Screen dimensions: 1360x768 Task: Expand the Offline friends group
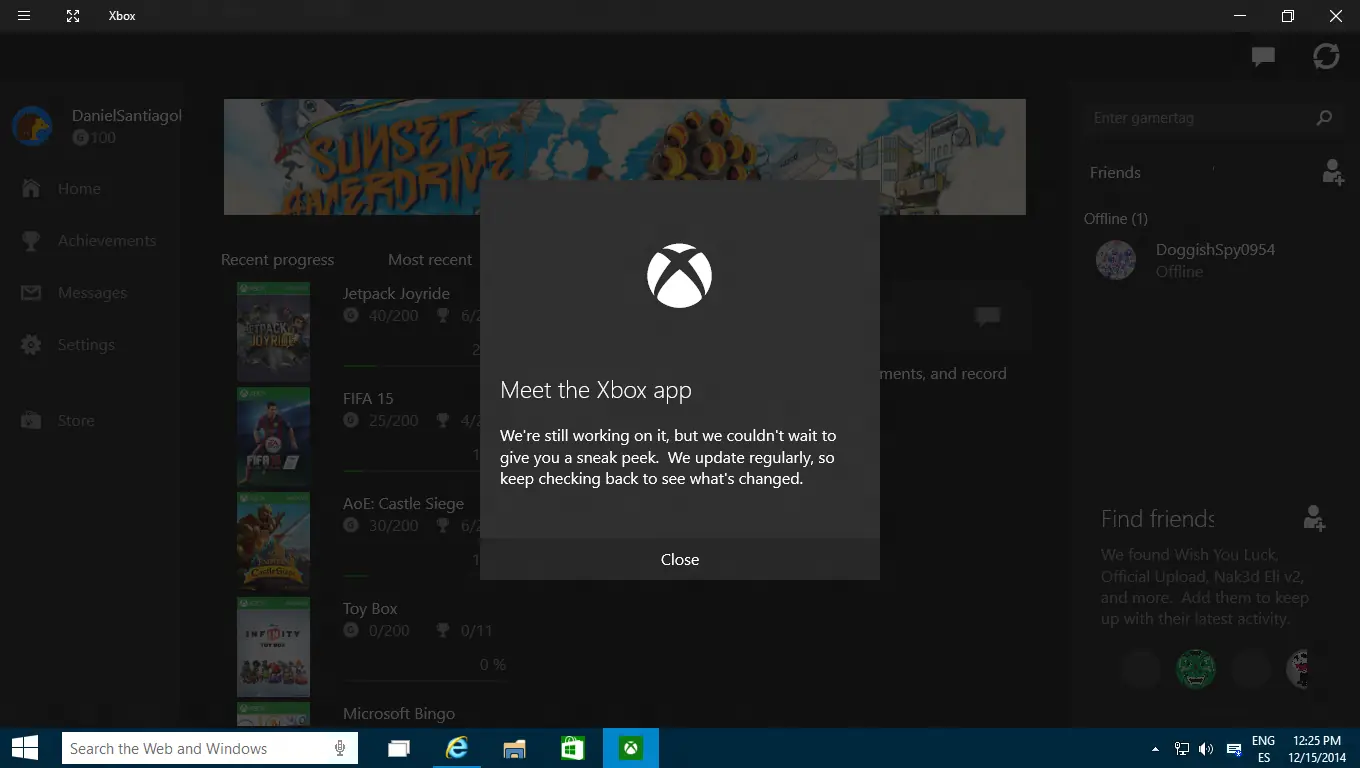1115,218
